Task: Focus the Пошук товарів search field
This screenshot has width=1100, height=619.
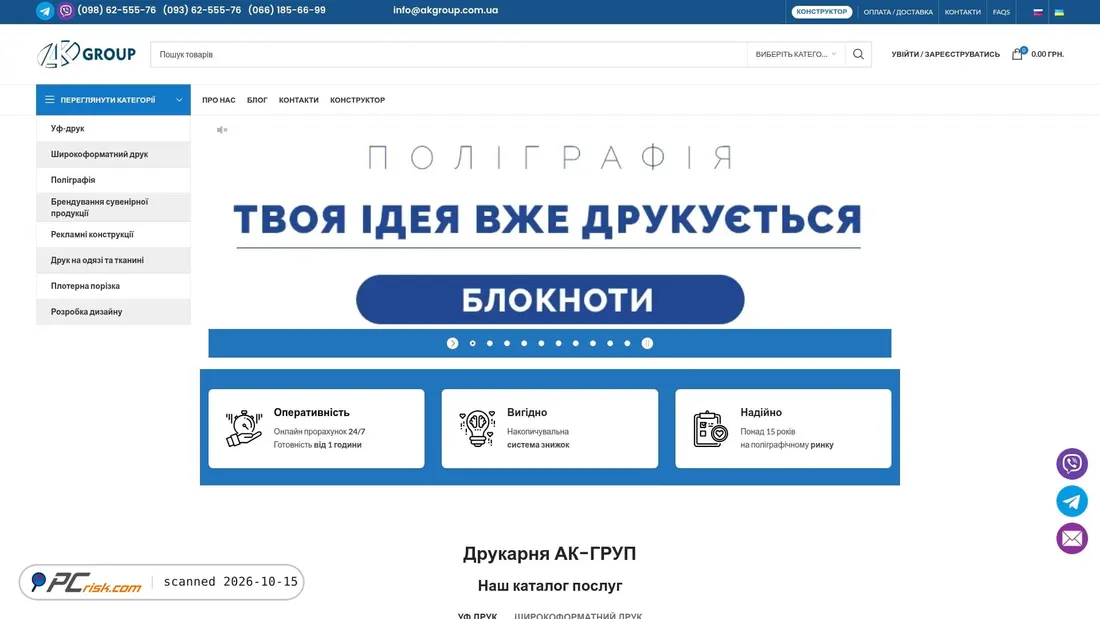Action: [449, 54]
